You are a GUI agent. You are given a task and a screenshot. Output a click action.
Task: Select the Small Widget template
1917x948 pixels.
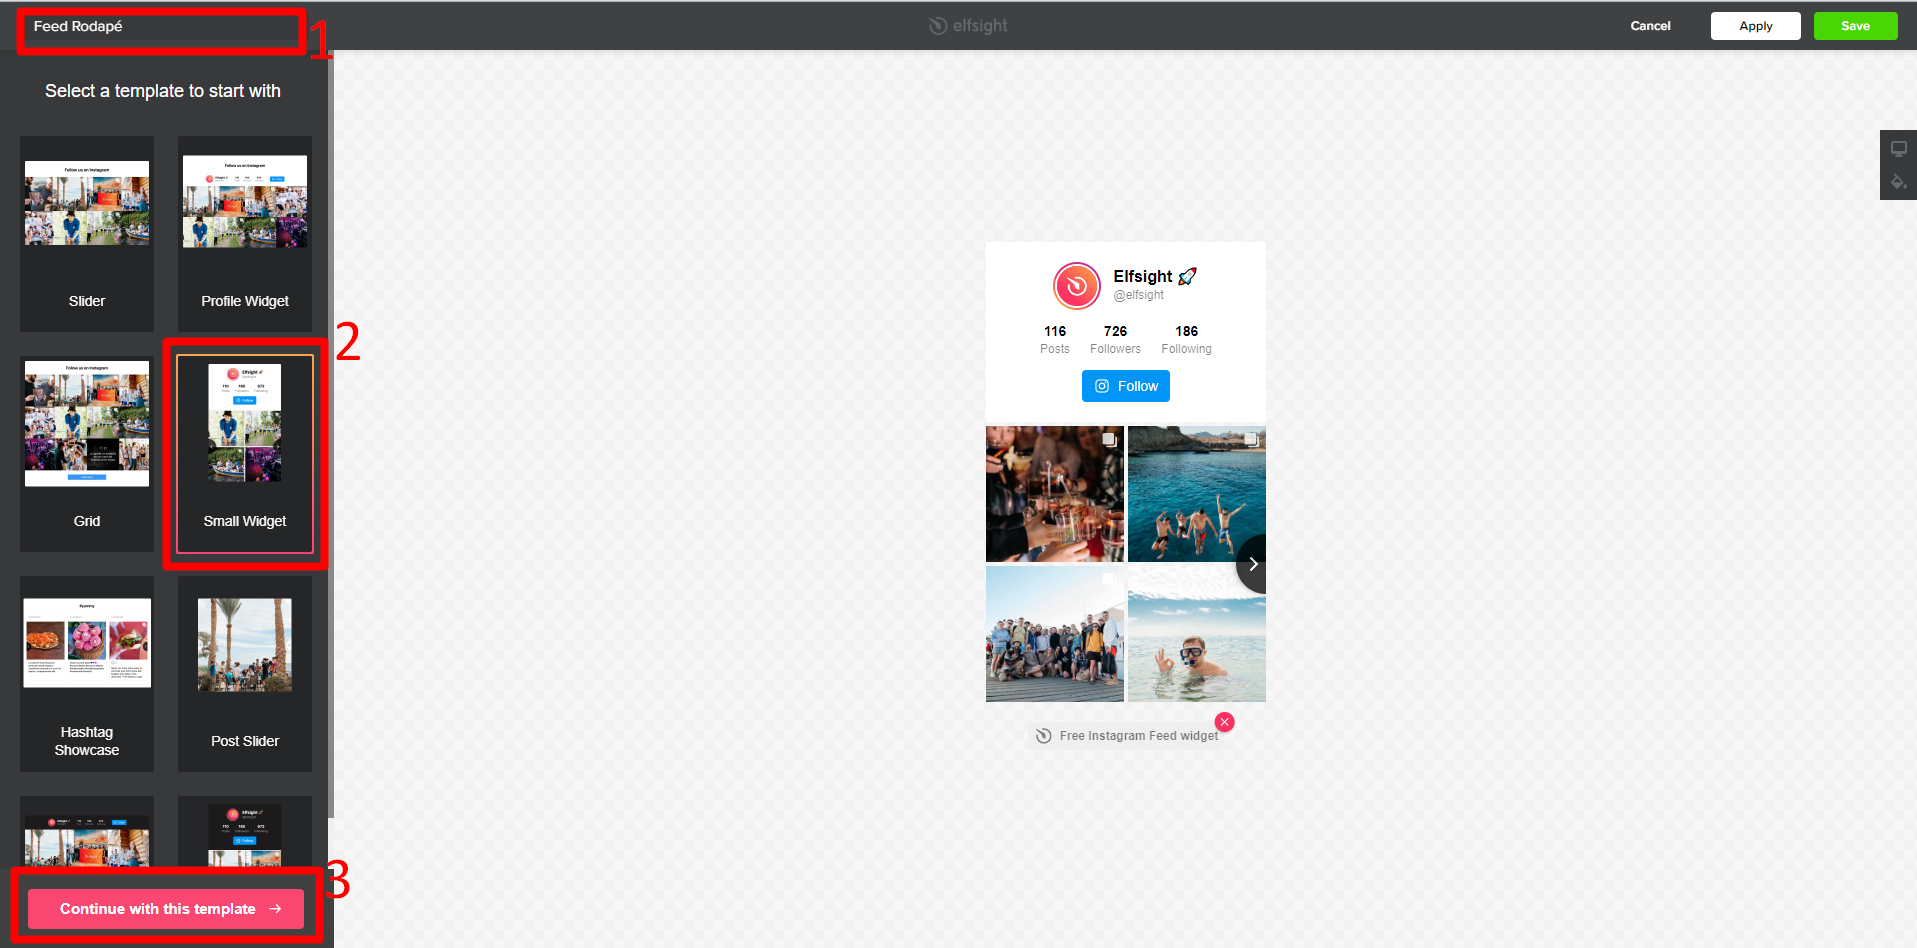245,454
